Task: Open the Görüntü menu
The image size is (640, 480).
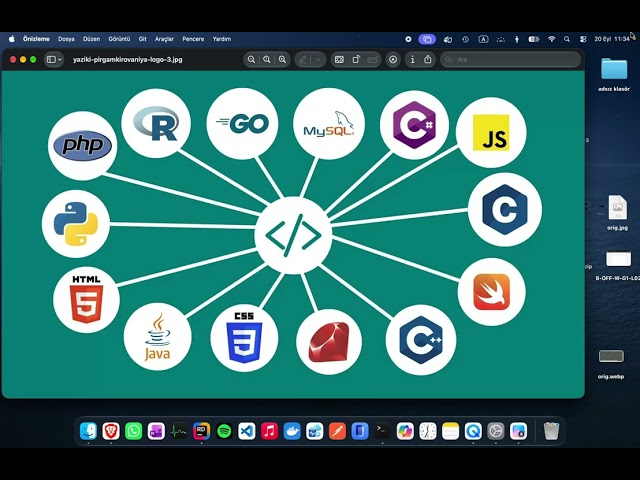Action: point(119,39)
